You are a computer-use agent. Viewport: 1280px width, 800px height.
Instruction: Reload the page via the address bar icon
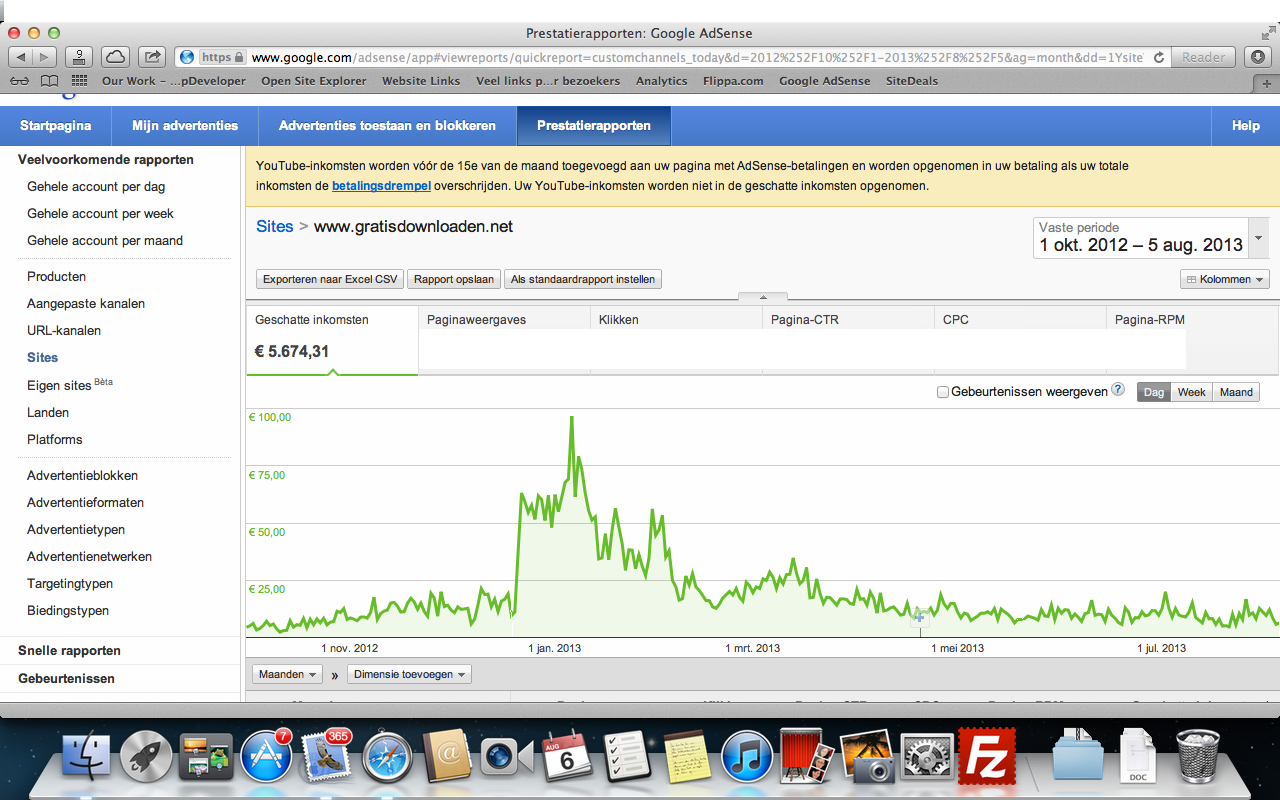1159,57
